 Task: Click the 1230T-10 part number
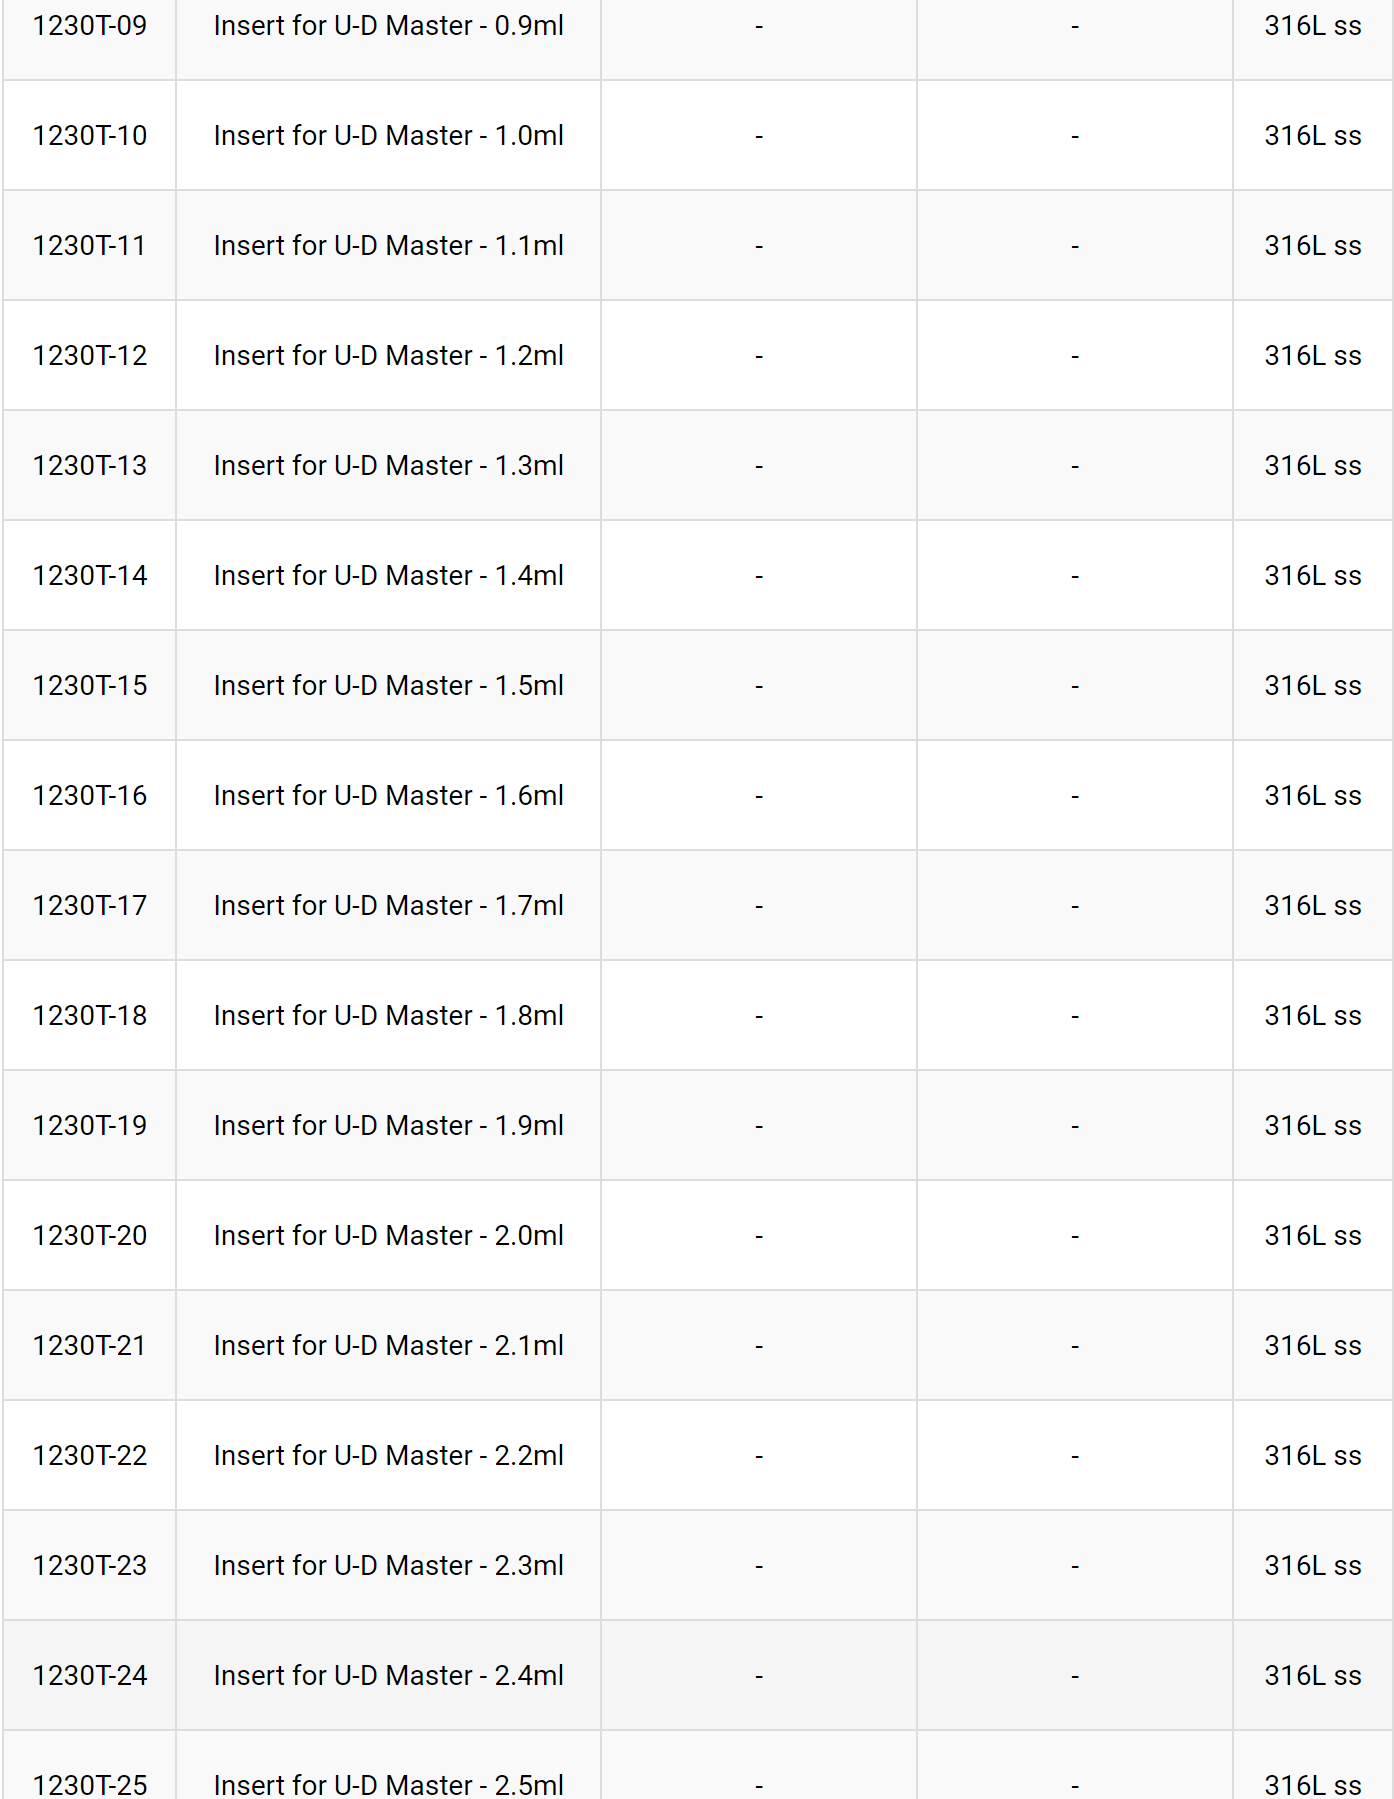pyautogui.click(x=90, y=136)
